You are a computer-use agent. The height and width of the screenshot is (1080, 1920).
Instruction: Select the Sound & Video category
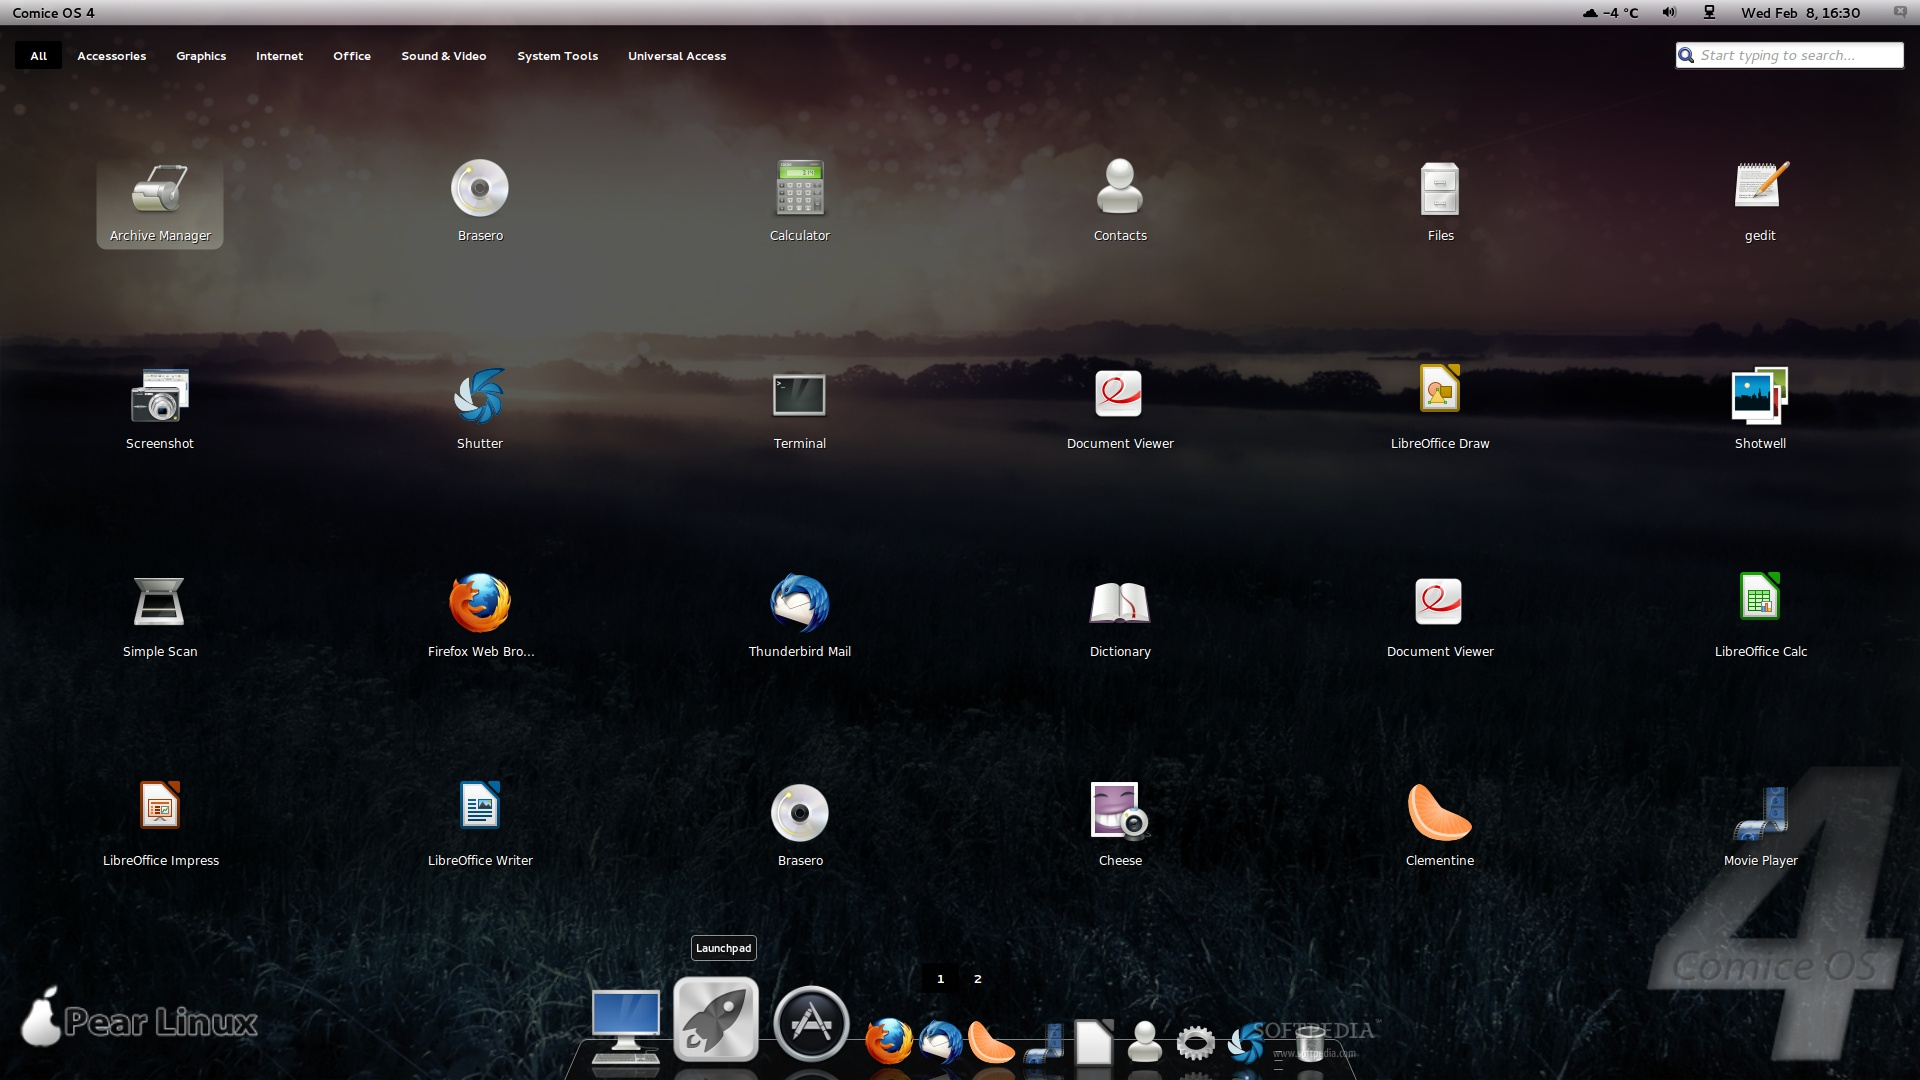click(444, 56)
